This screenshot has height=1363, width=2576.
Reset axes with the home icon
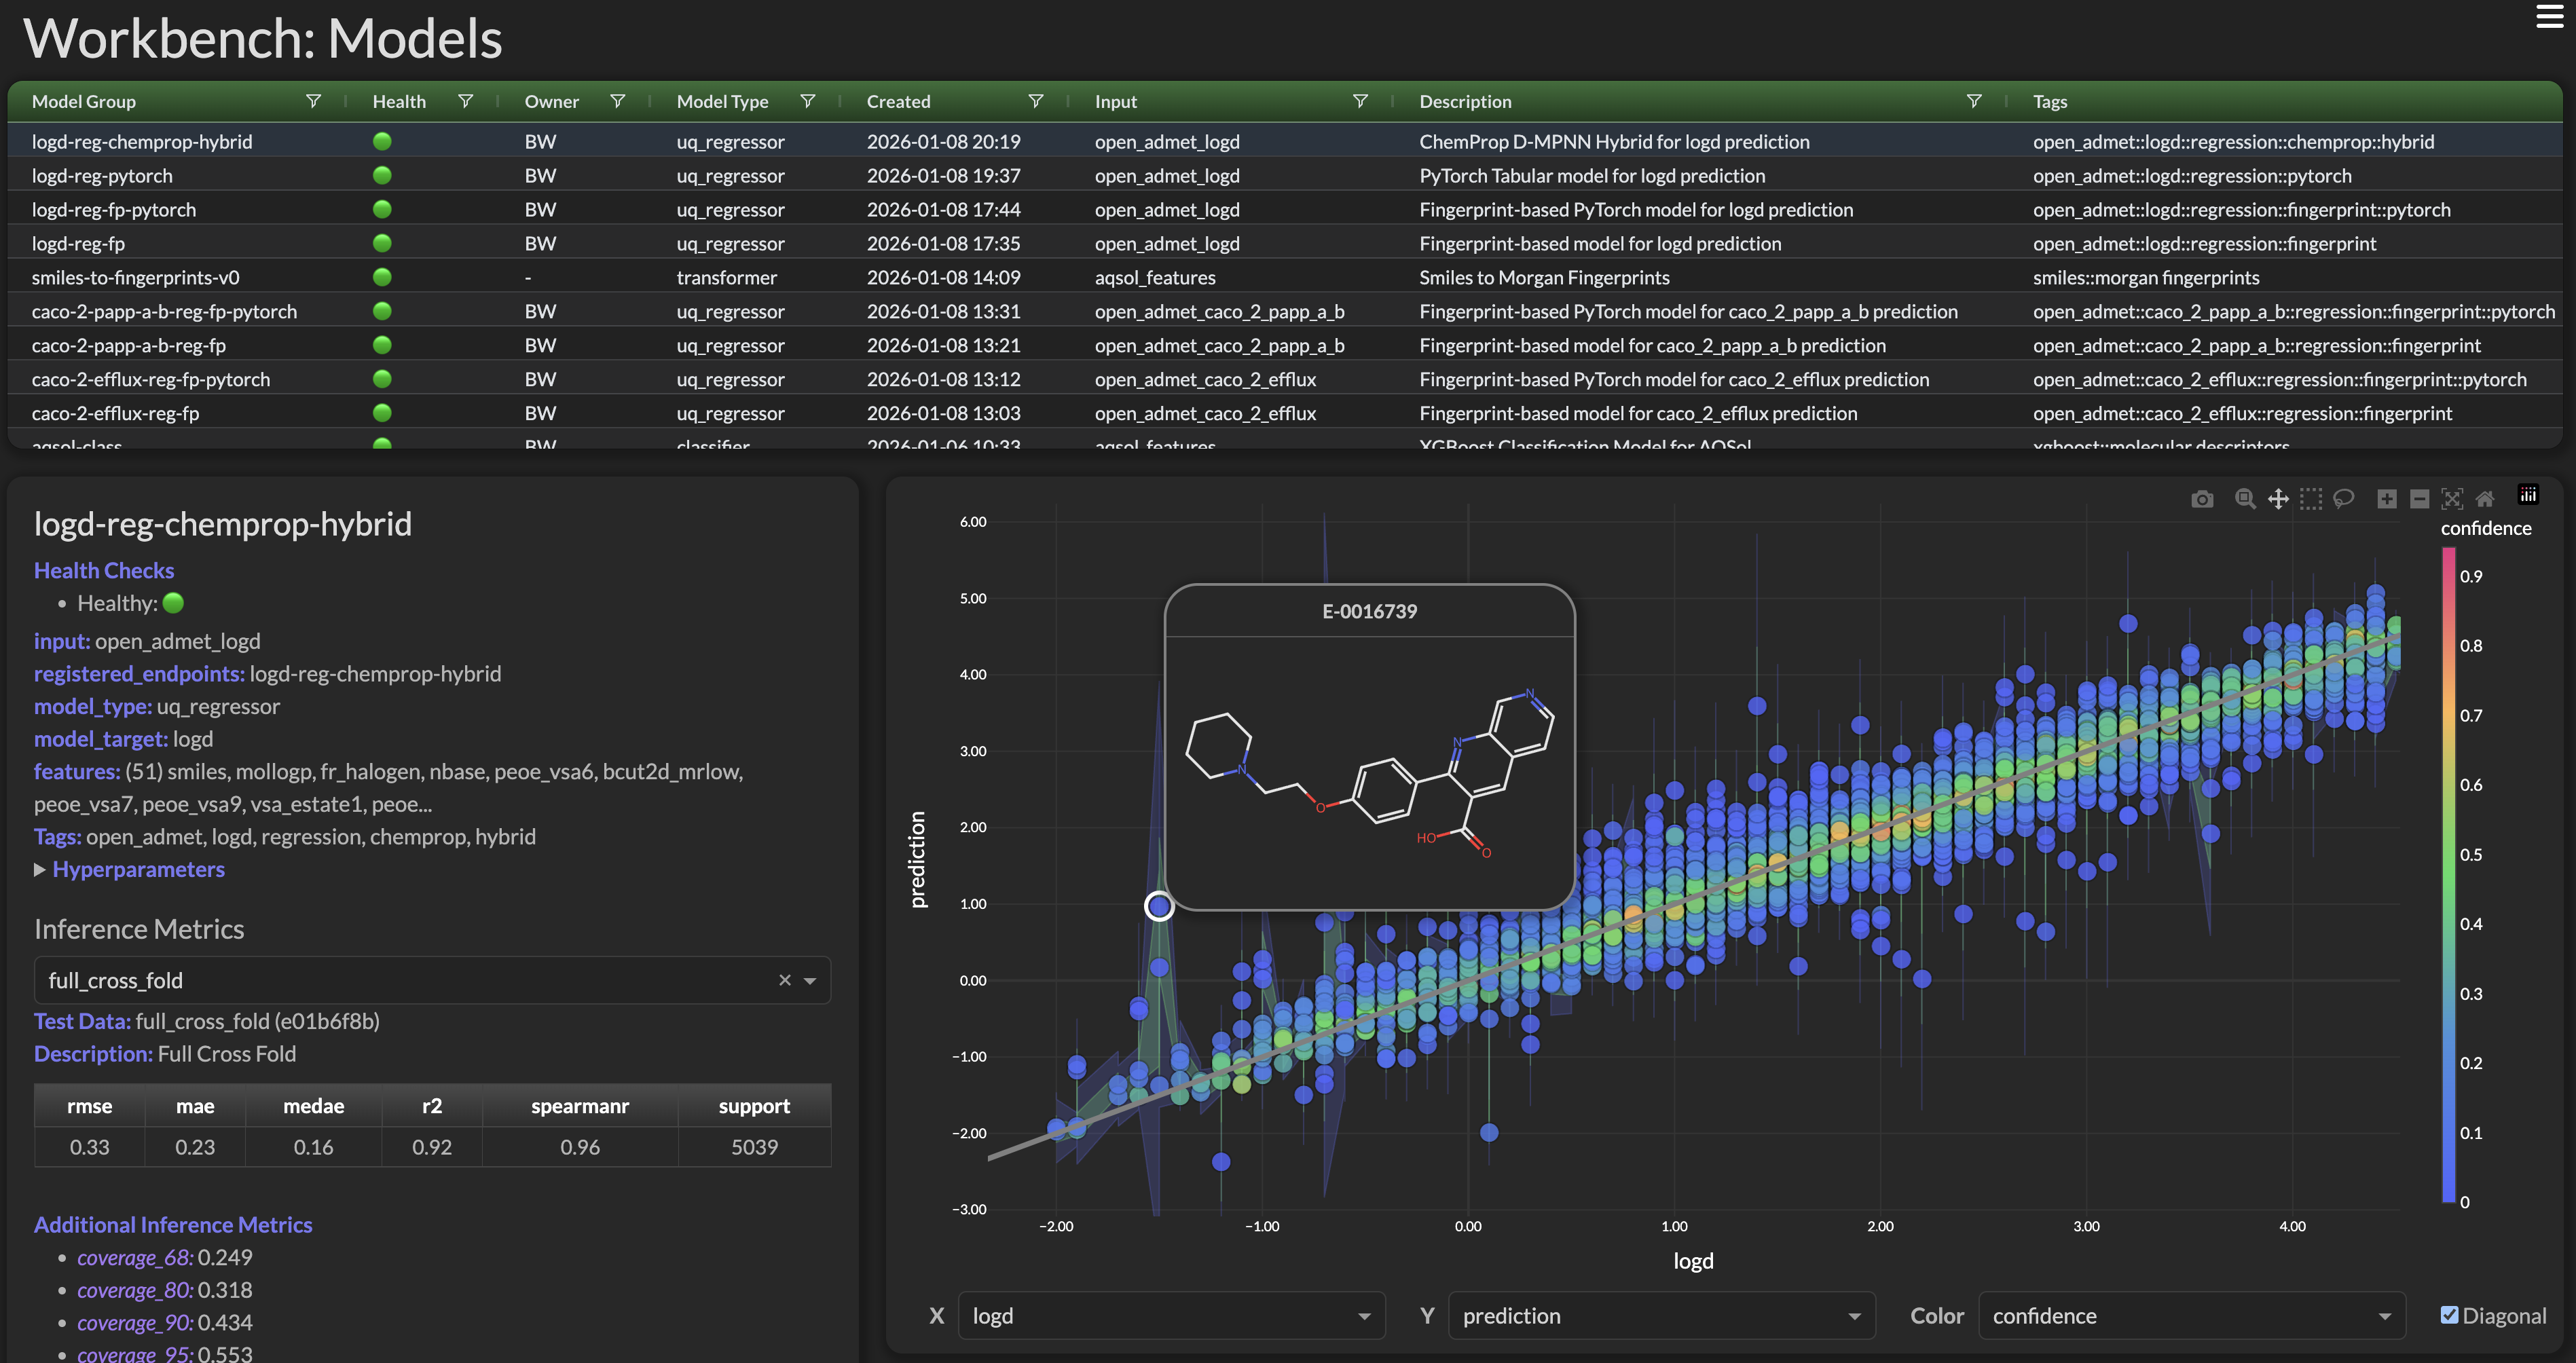pyautogui.click(x=2485, y=499)
